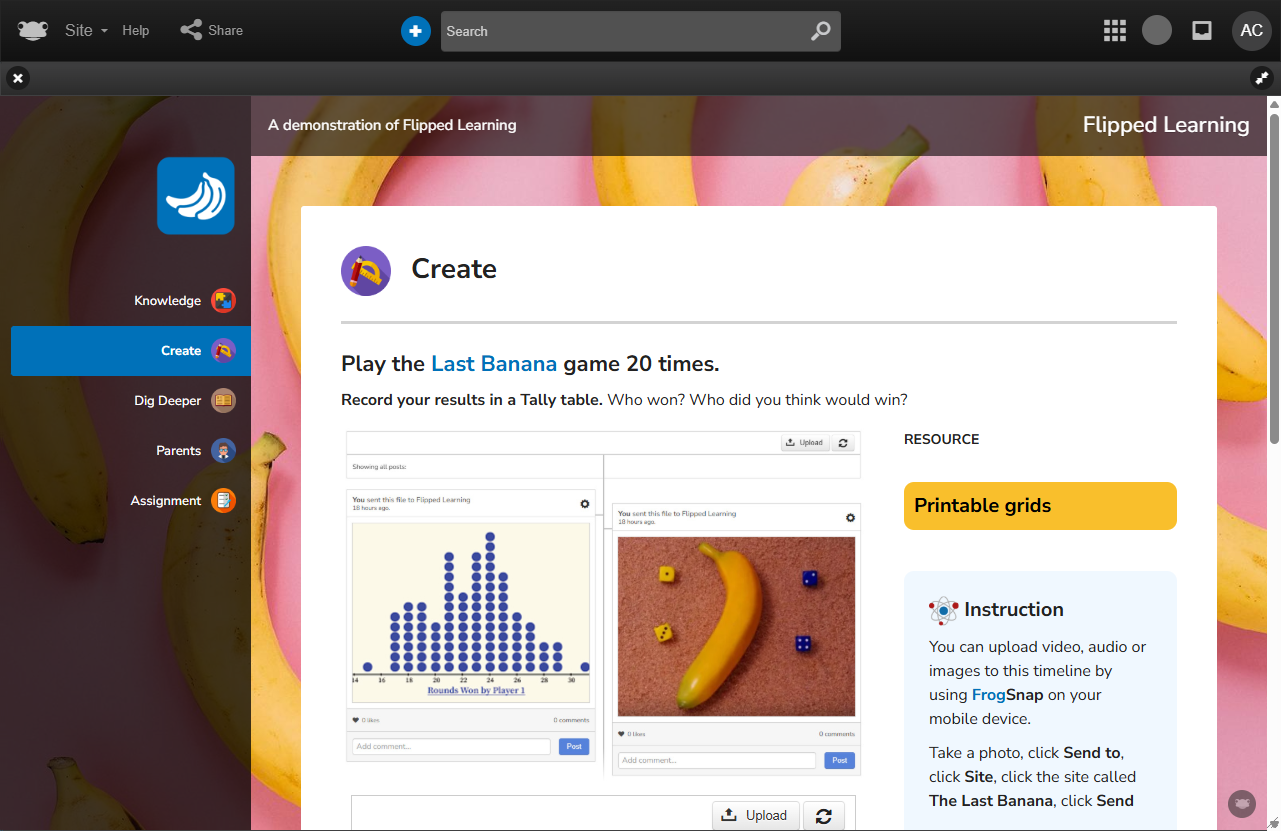The height and width of the screenshot is (831, 1281).
Task: Click the banana site logo tile
Action: coord(196,196)
